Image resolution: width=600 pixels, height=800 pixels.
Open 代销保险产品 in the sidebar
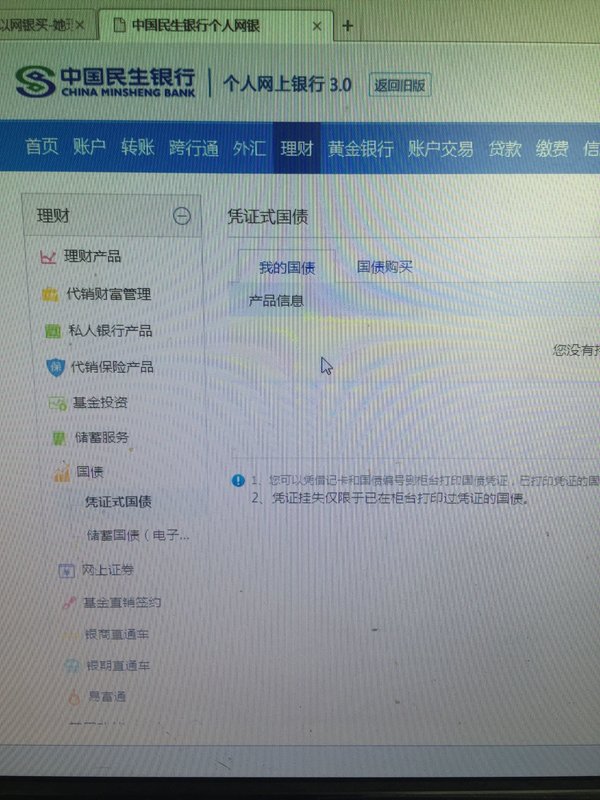pyautogui.click(x=112, y=367)
